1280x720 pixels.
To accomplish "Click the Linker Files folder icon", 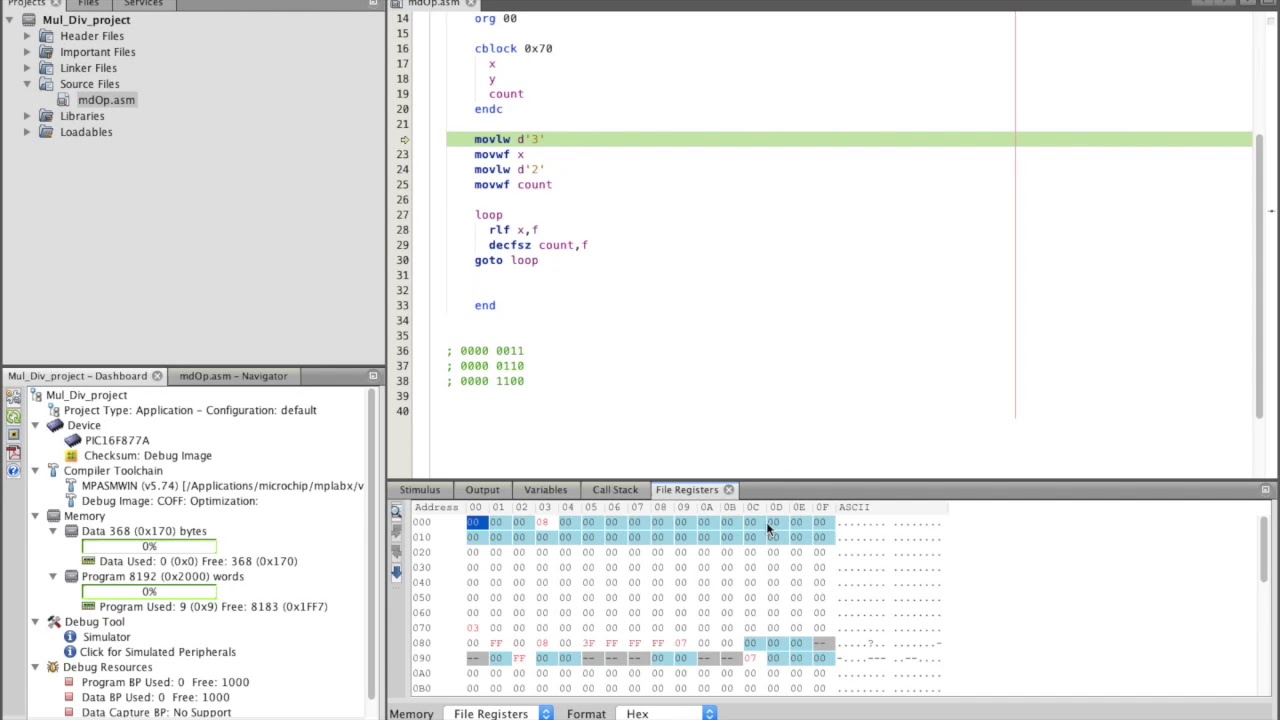I will click(x=46, y=68).
